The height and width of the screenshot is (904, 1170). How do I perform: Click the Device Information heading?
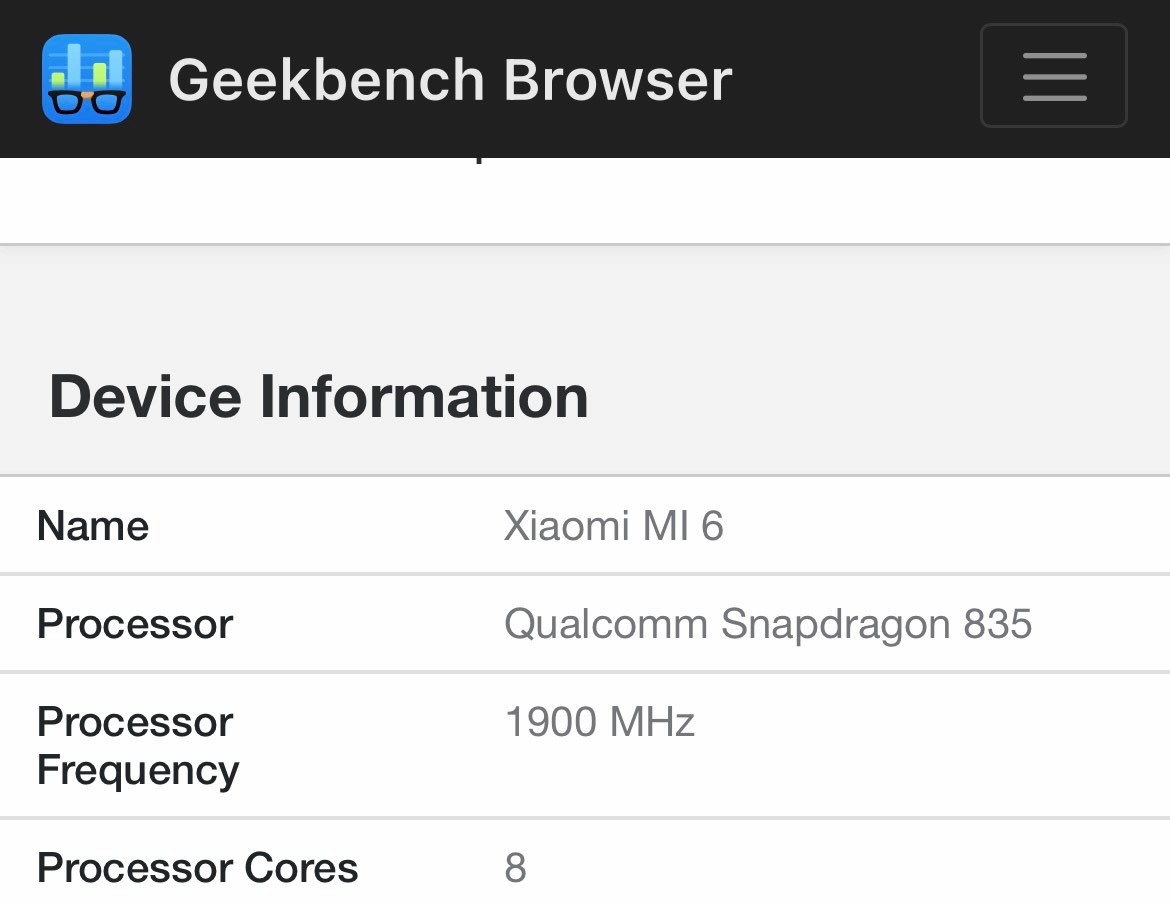point(318,396)
